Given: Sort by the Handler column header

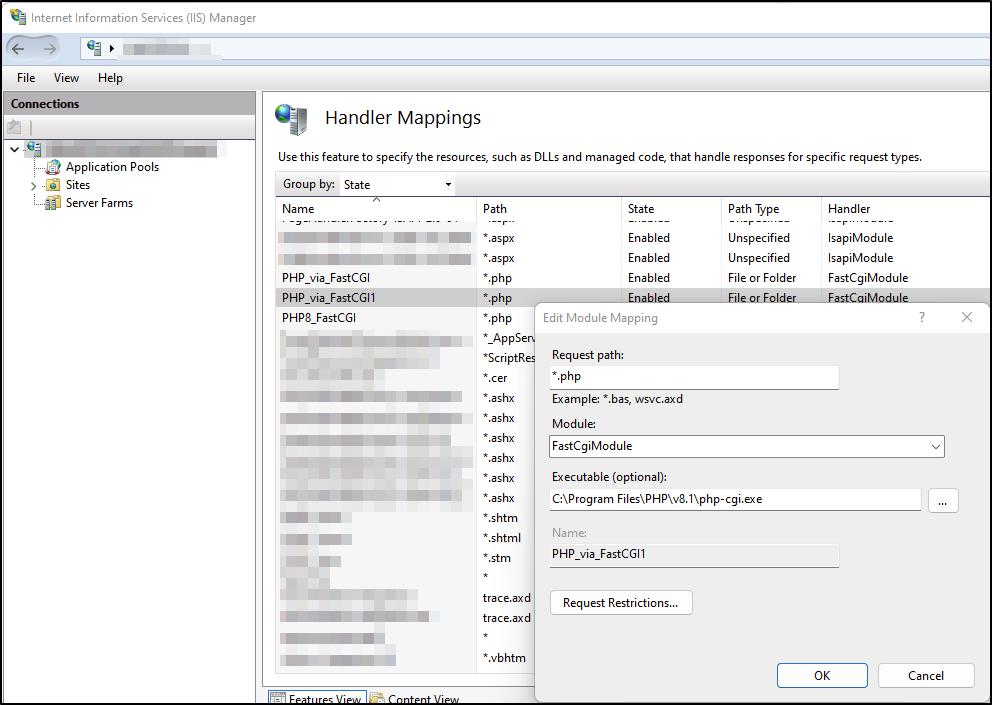Looking at the screenshot, I should (x=906, y=209).
